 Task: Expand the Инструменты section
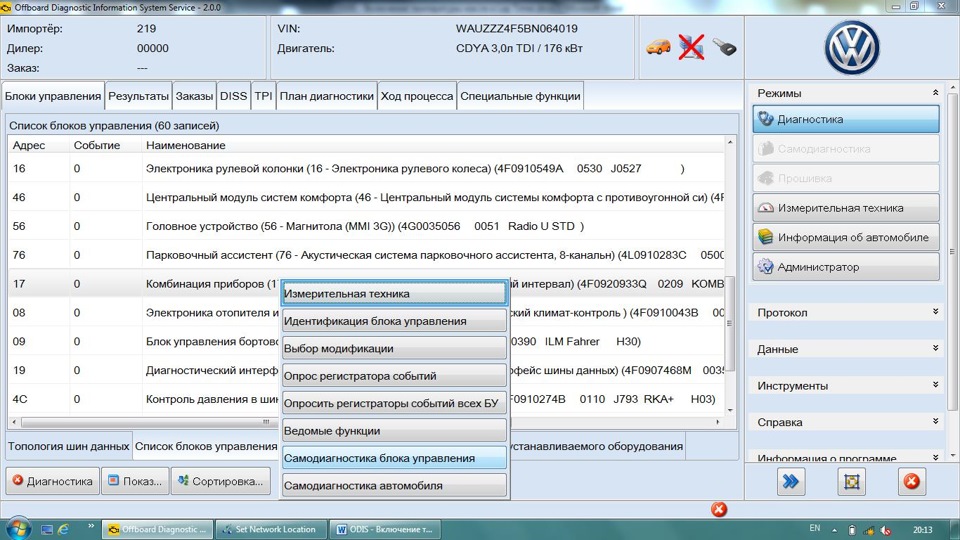click(x=935, y=385)
